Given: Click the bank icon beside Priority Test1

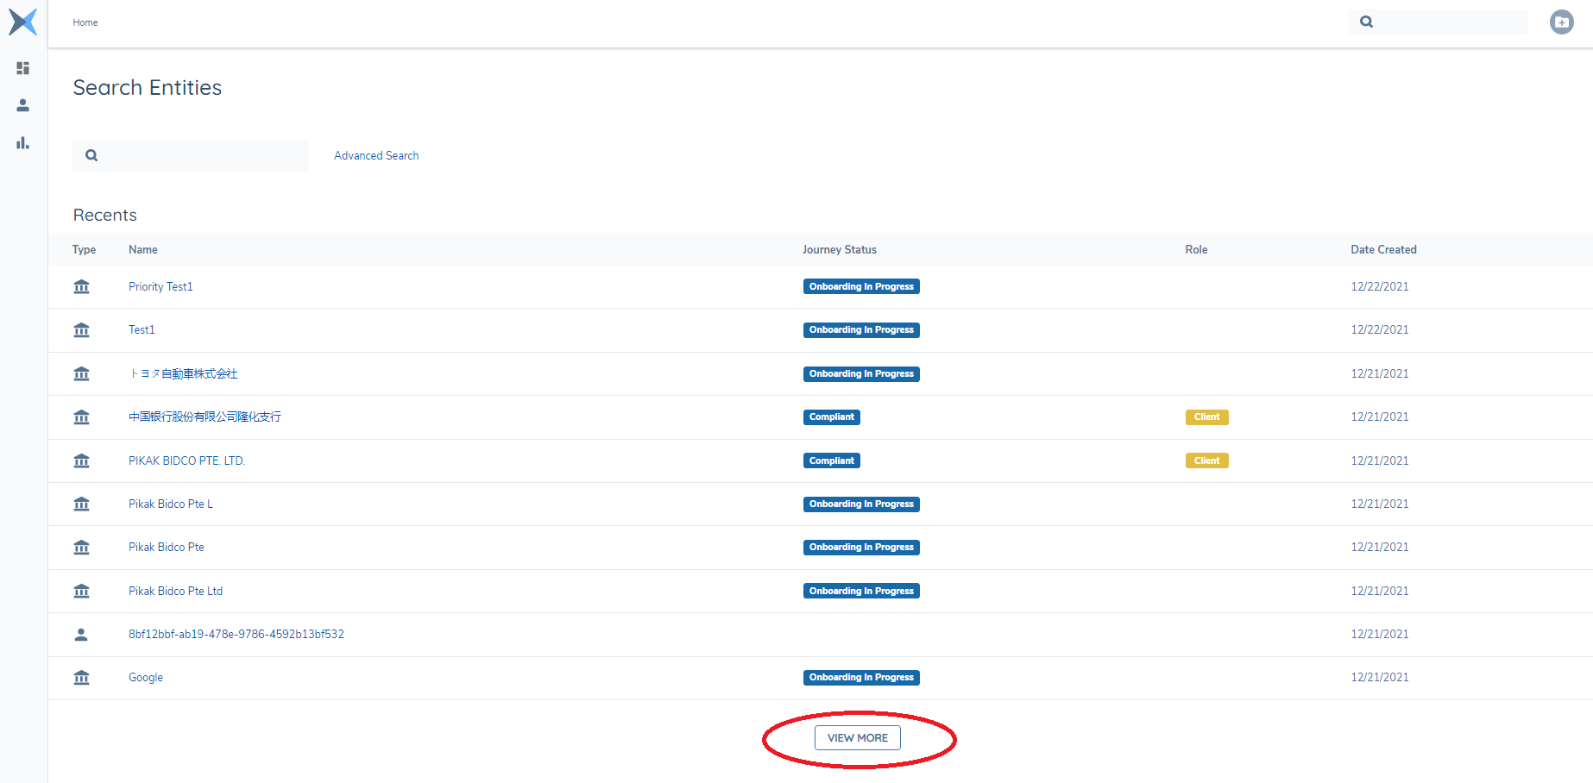Looking at the screenshot, I should coord(82,287).
